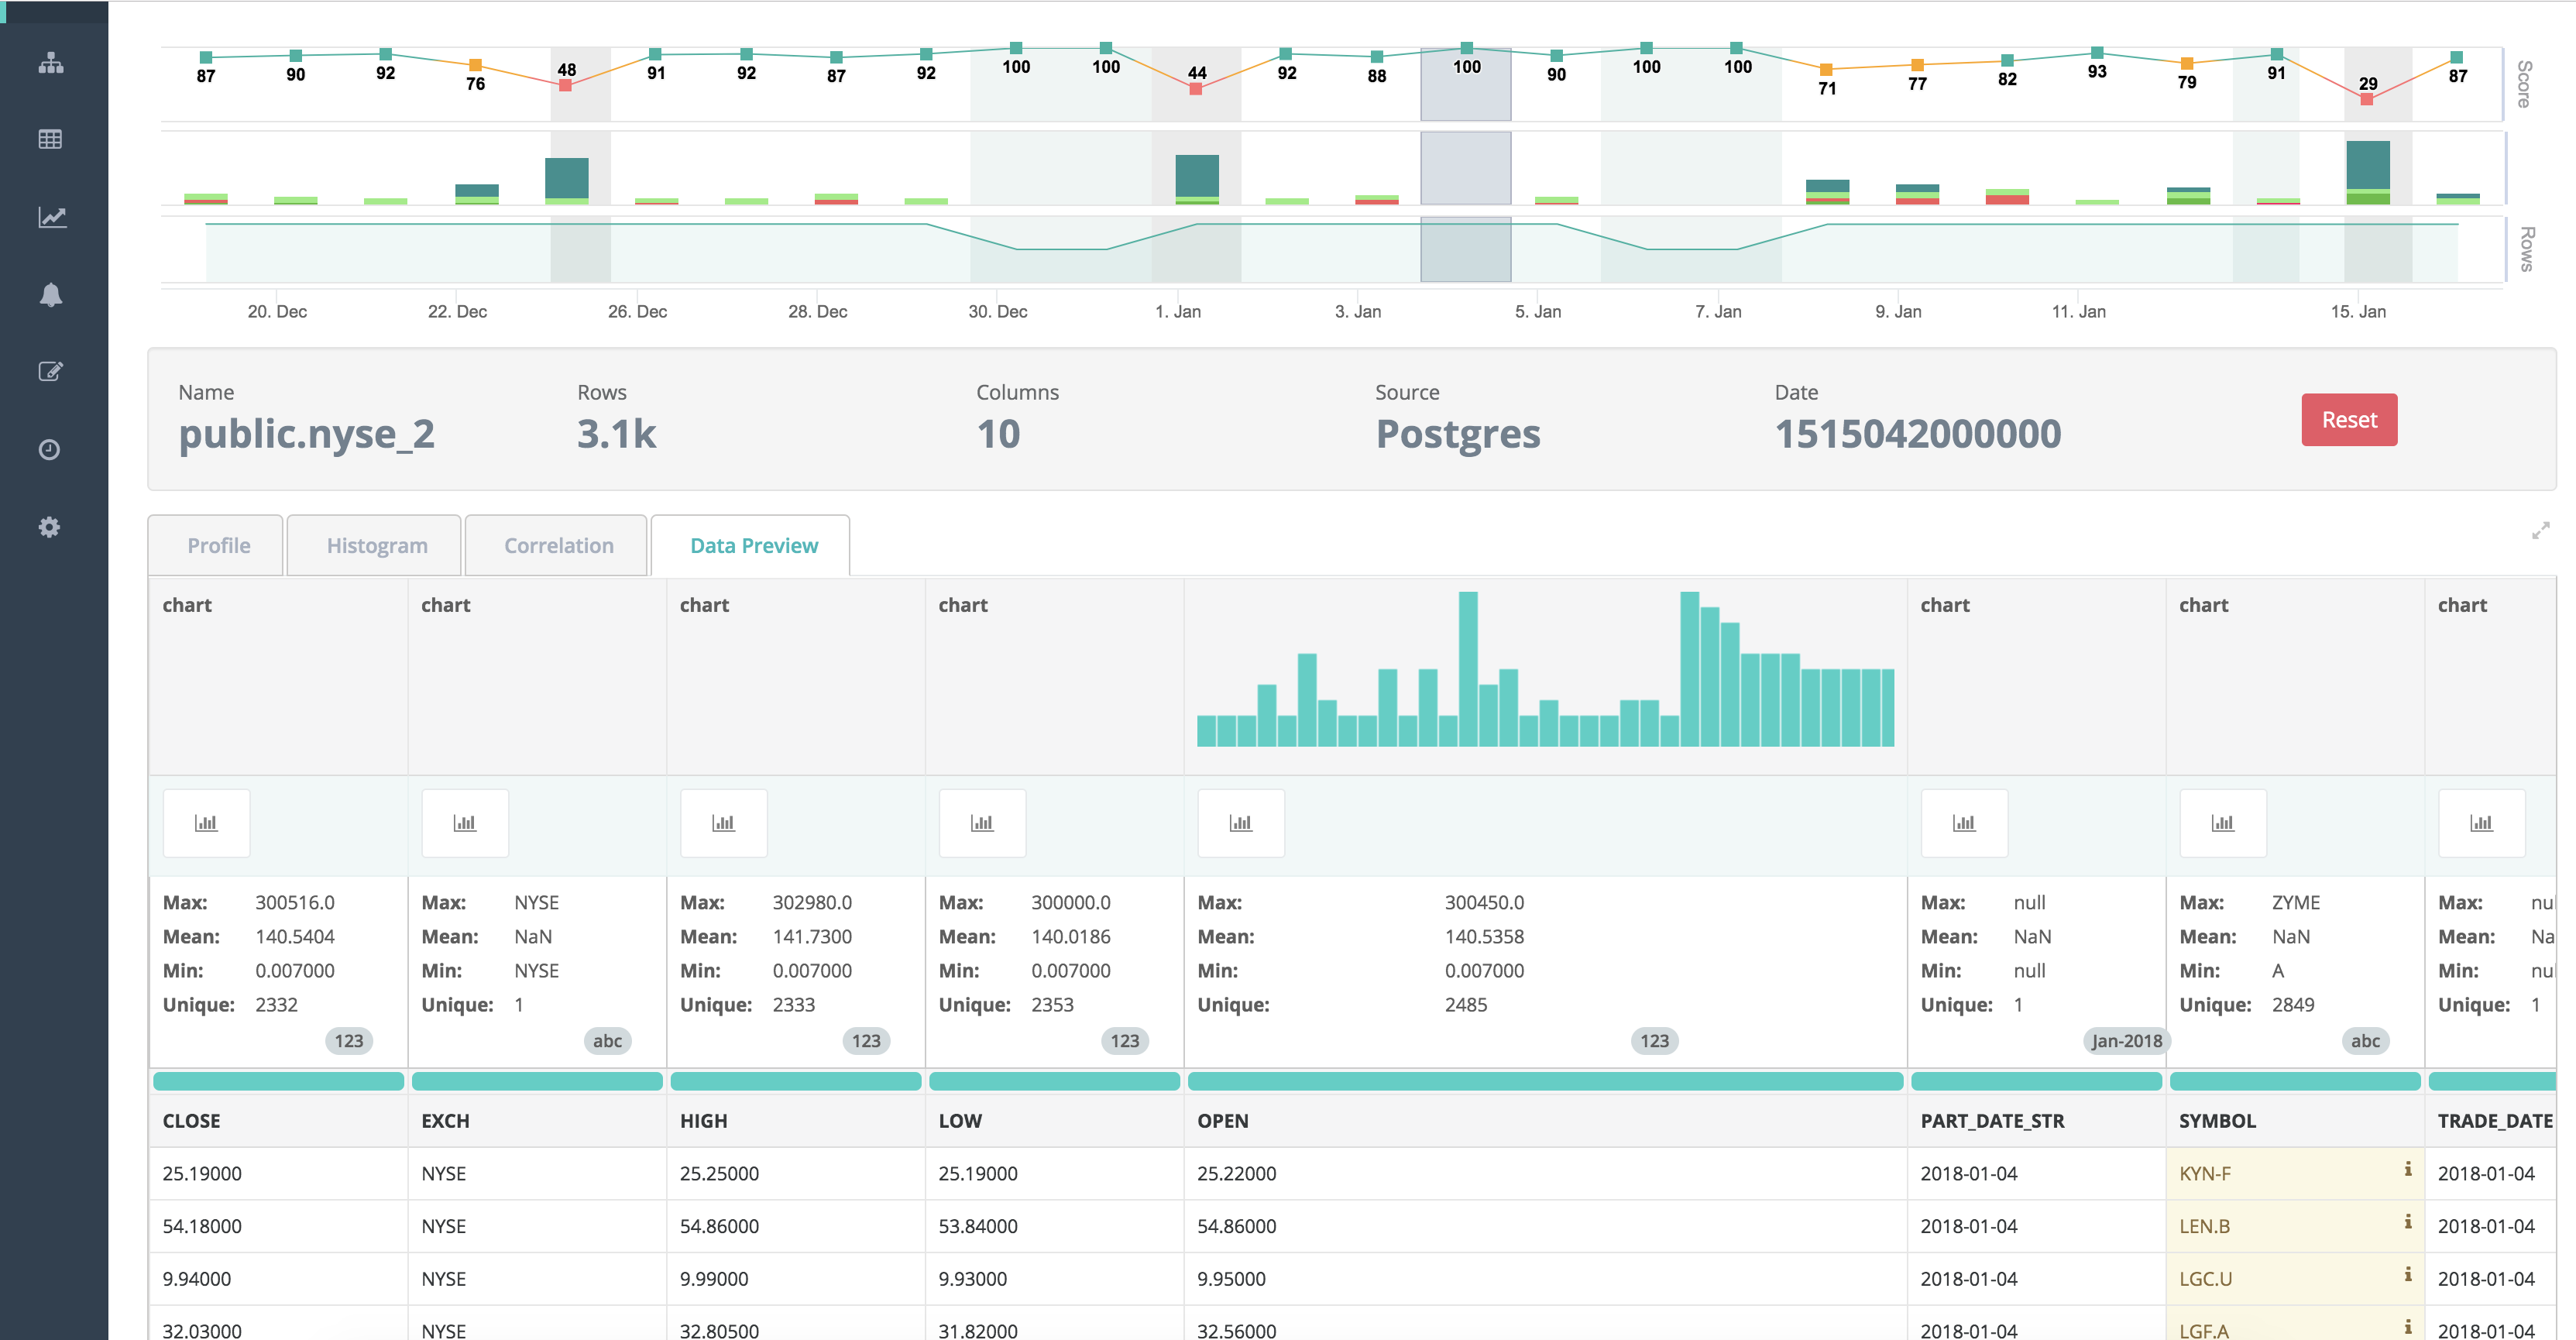Click the expand fullscreen arrows icon

pos(2540,530)
